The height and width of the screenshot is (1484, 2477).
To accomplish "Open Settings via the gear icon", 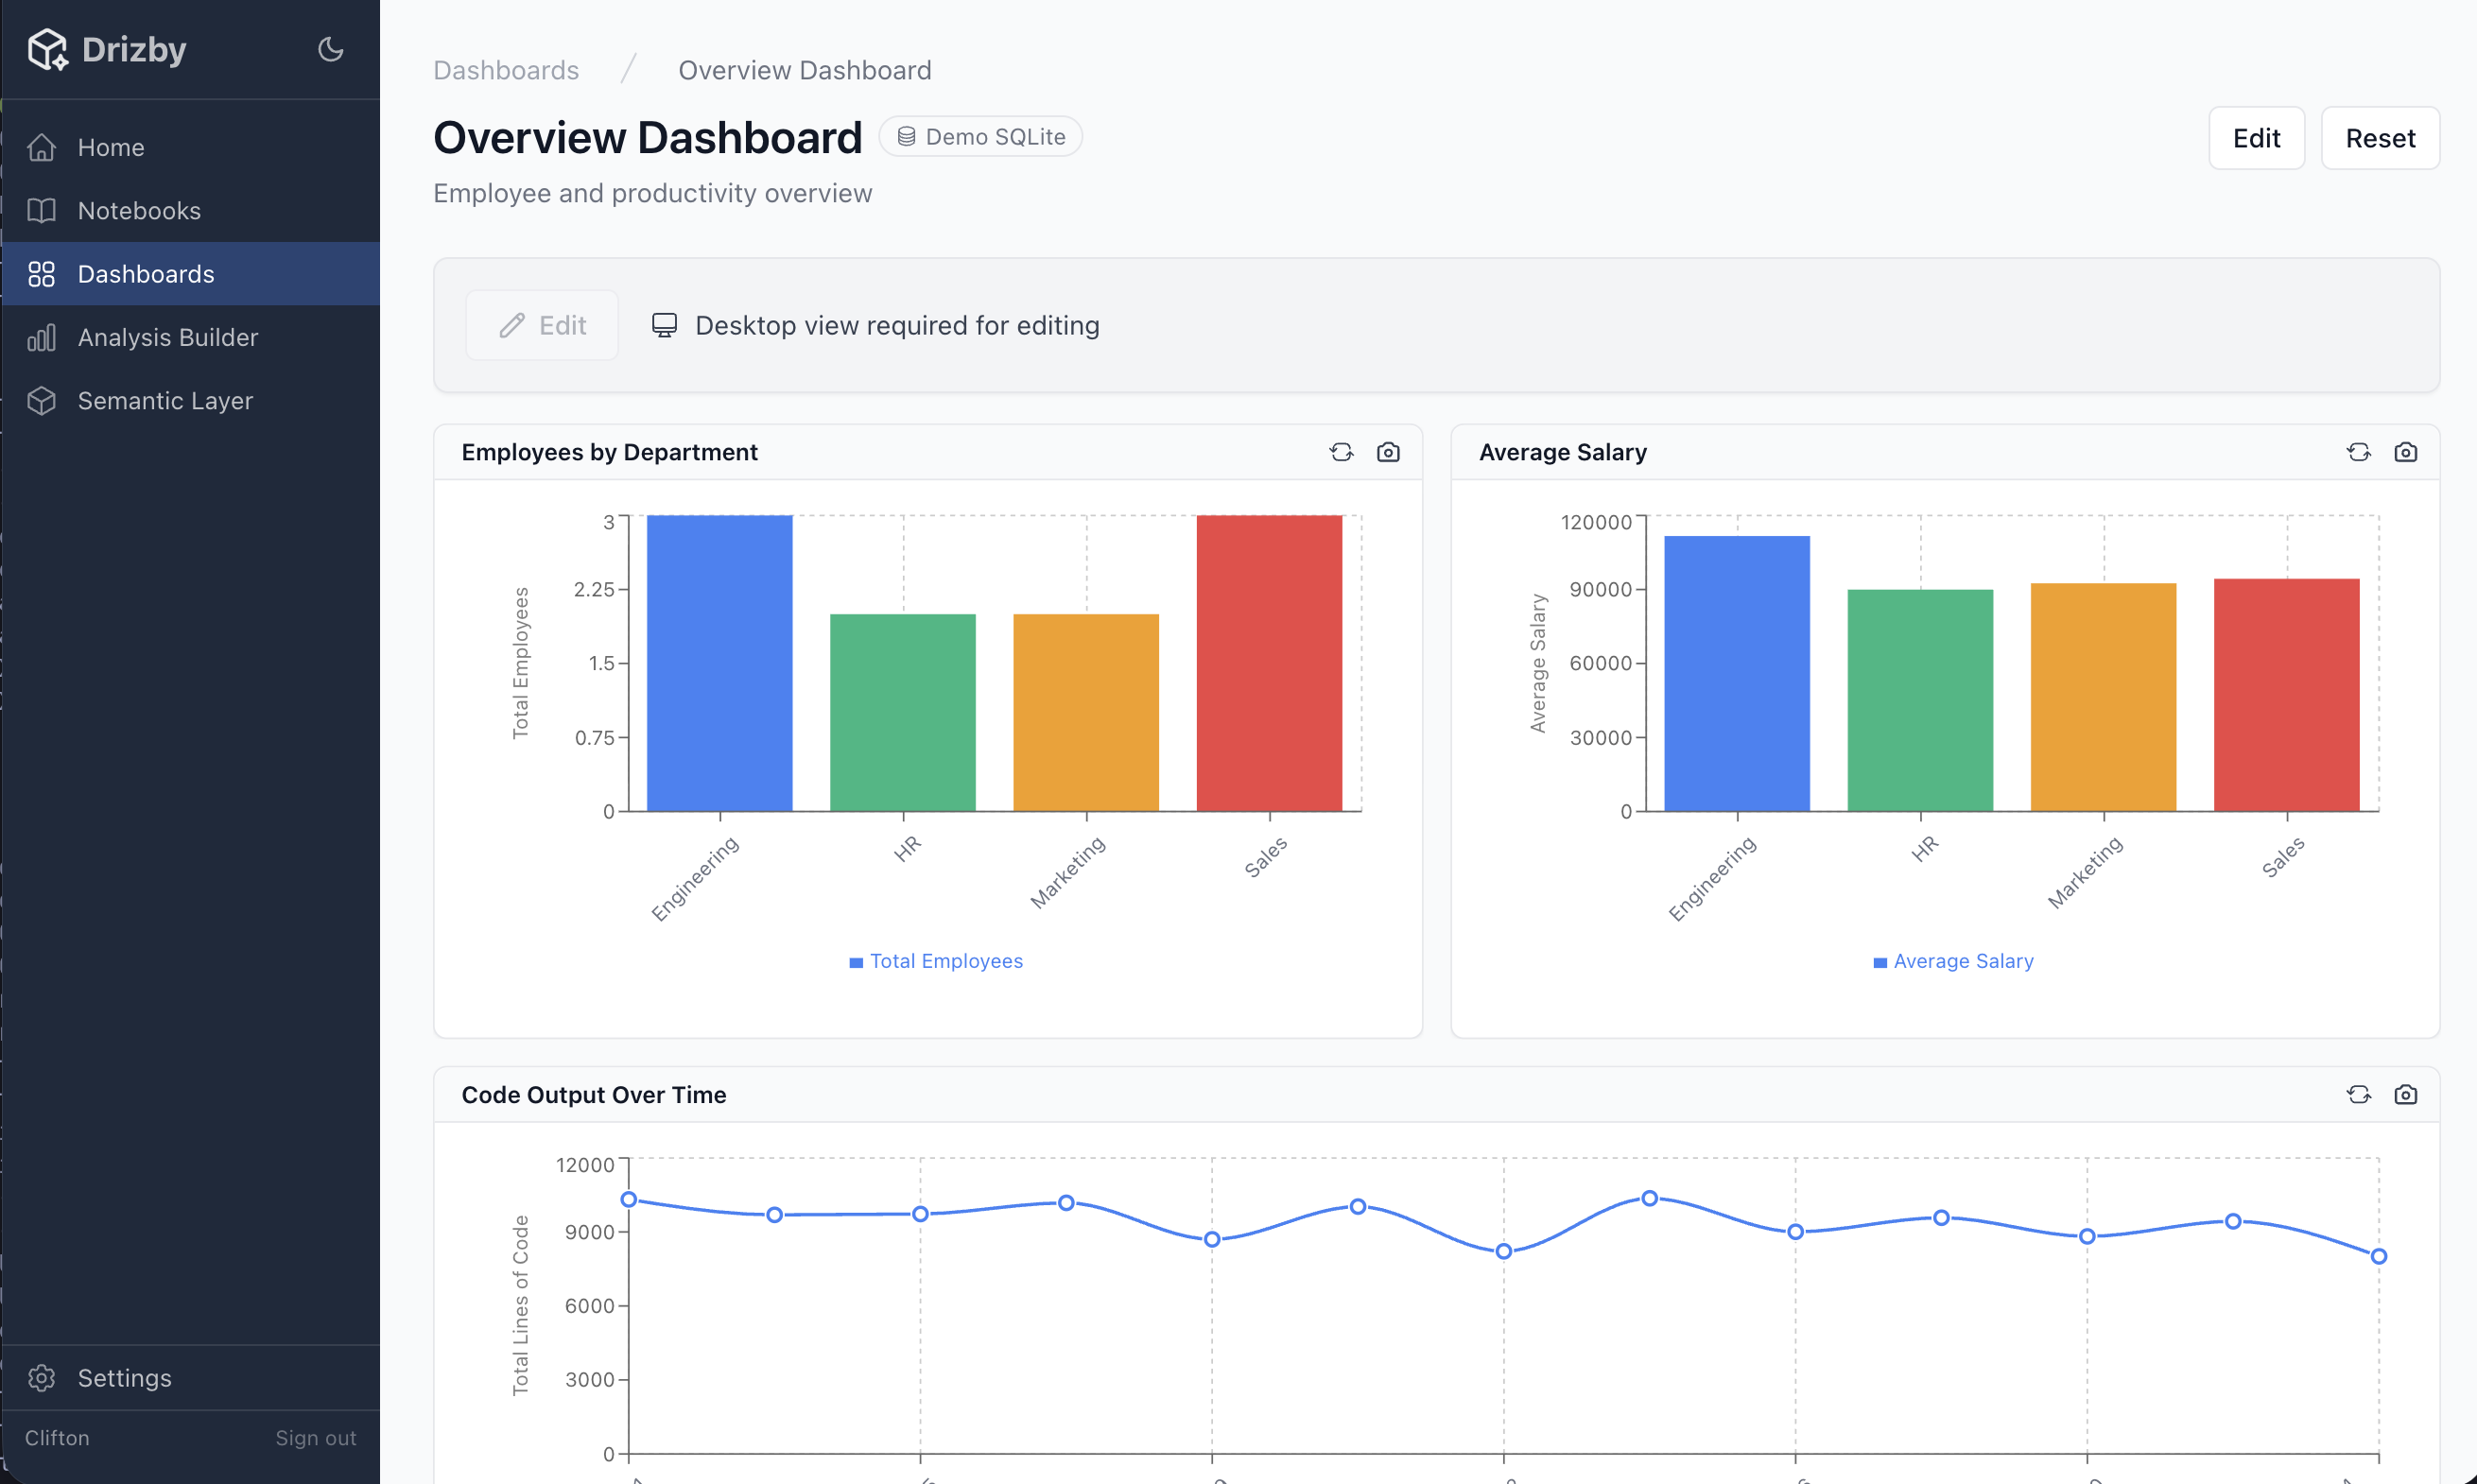I will point(42,1377).
